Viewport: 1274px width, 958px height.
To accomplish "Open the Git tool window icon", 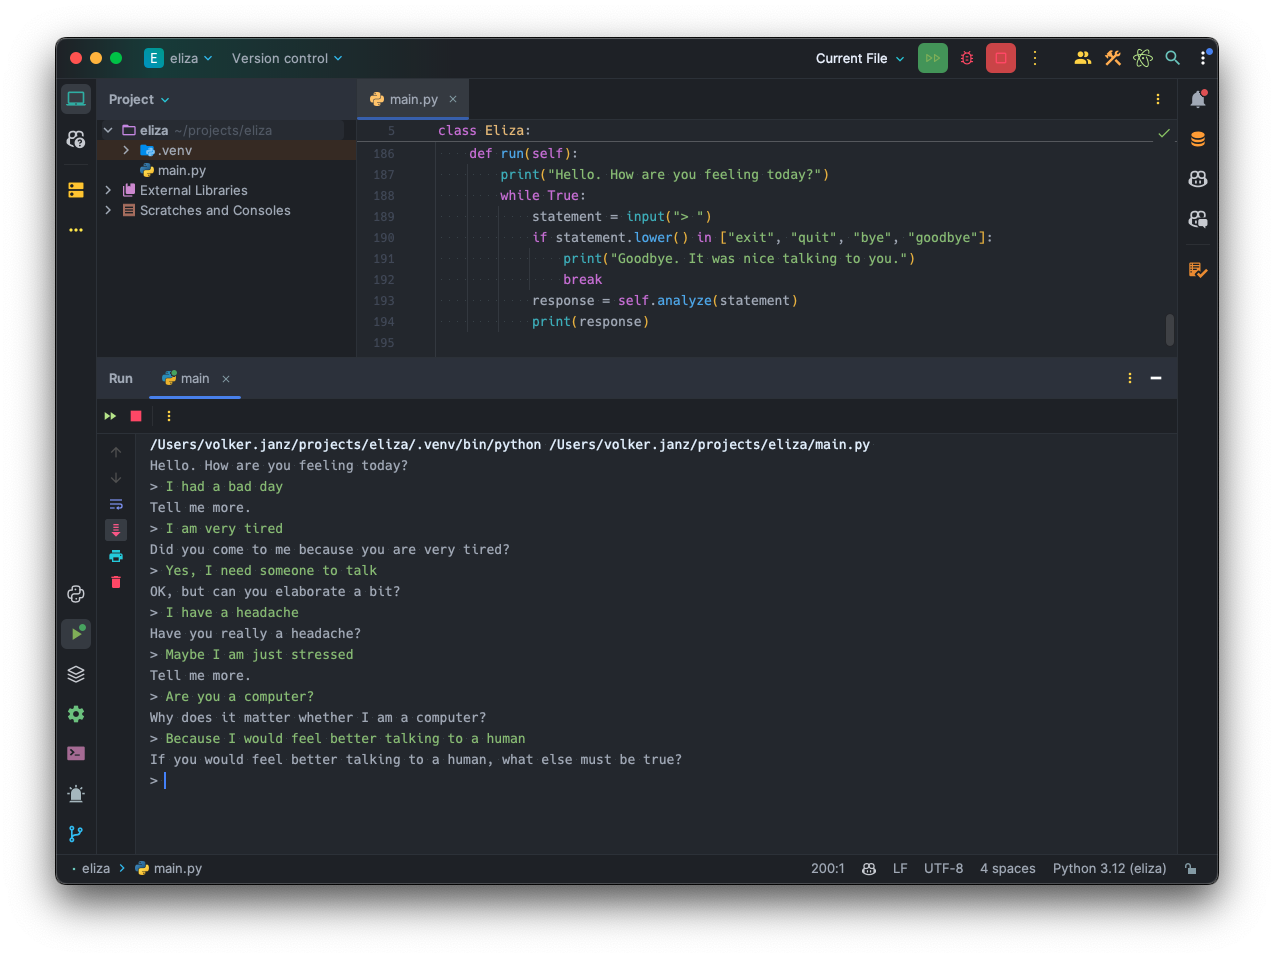I will tap(76, 833).
